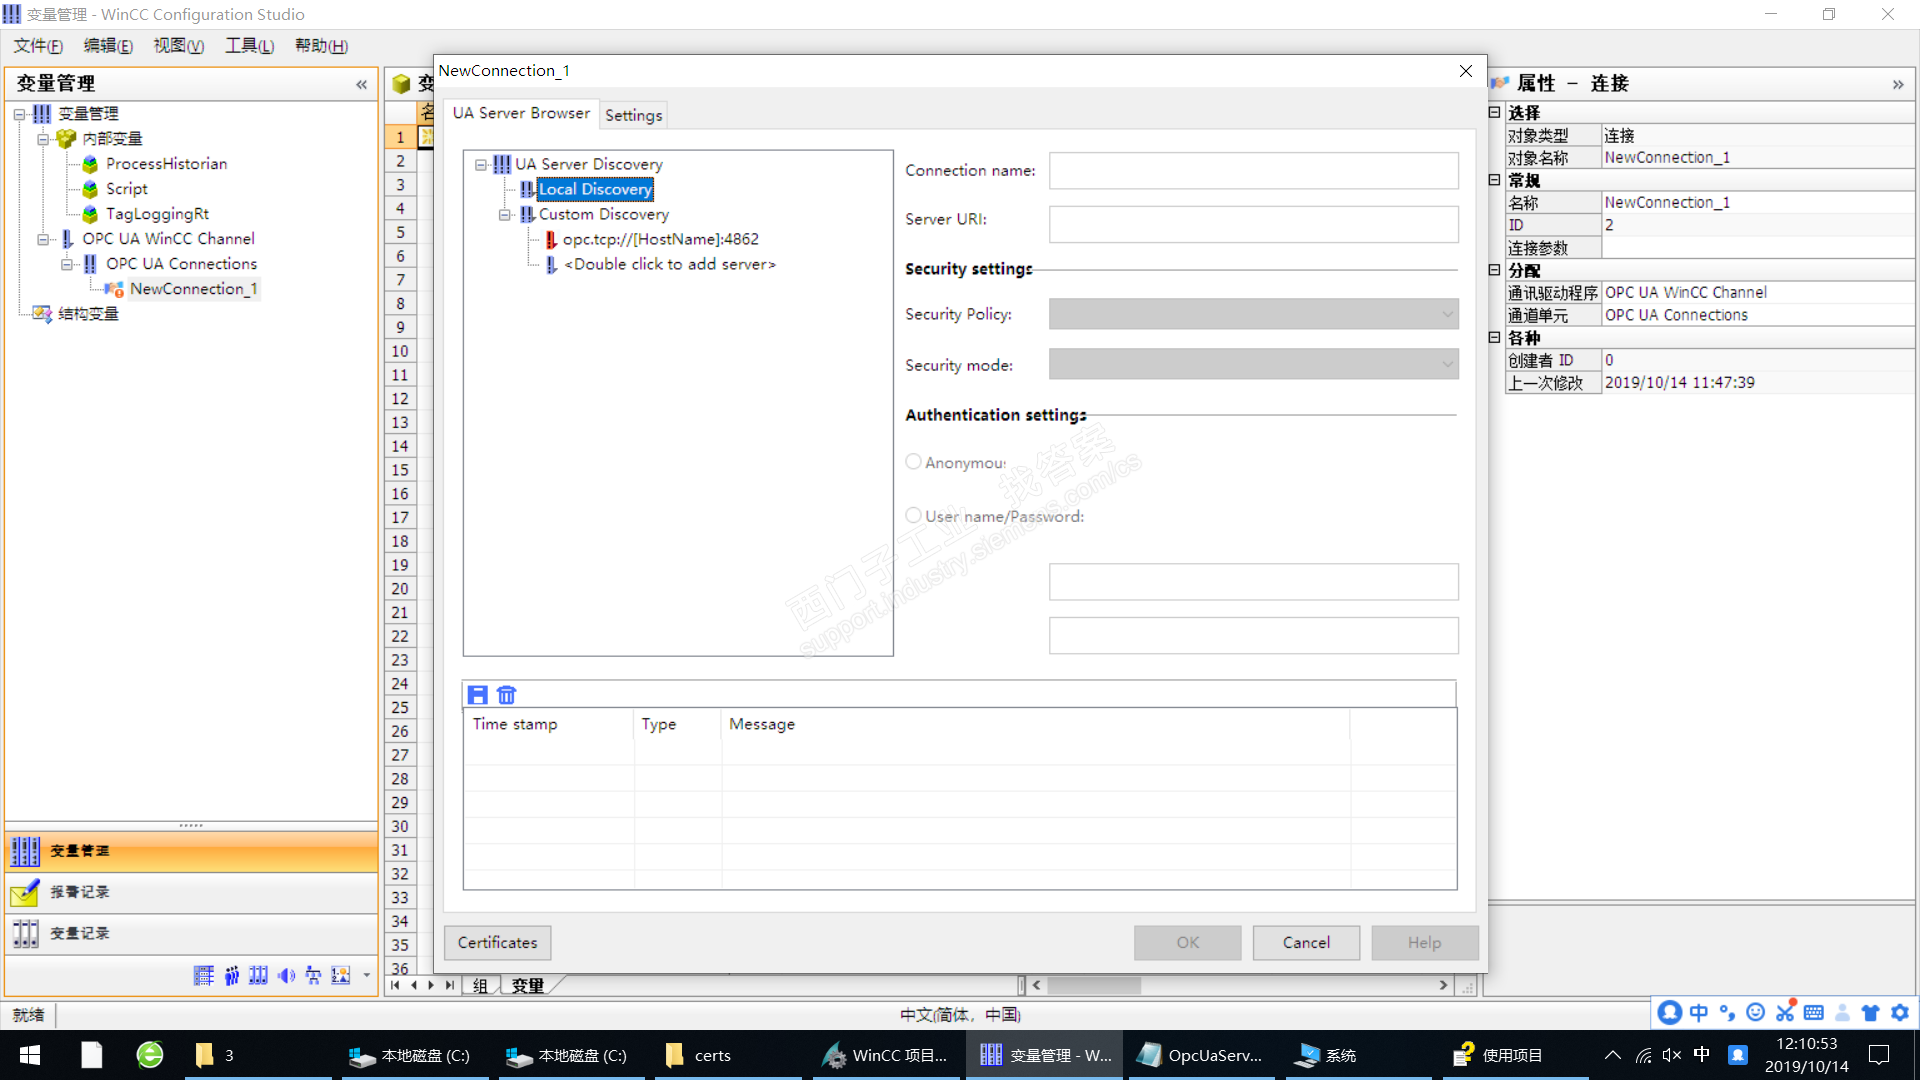The width and height of the screenshot is (1920, 1080).
Task: Open the OpcUaServer taskbar application
Action: [1201, 1055]
